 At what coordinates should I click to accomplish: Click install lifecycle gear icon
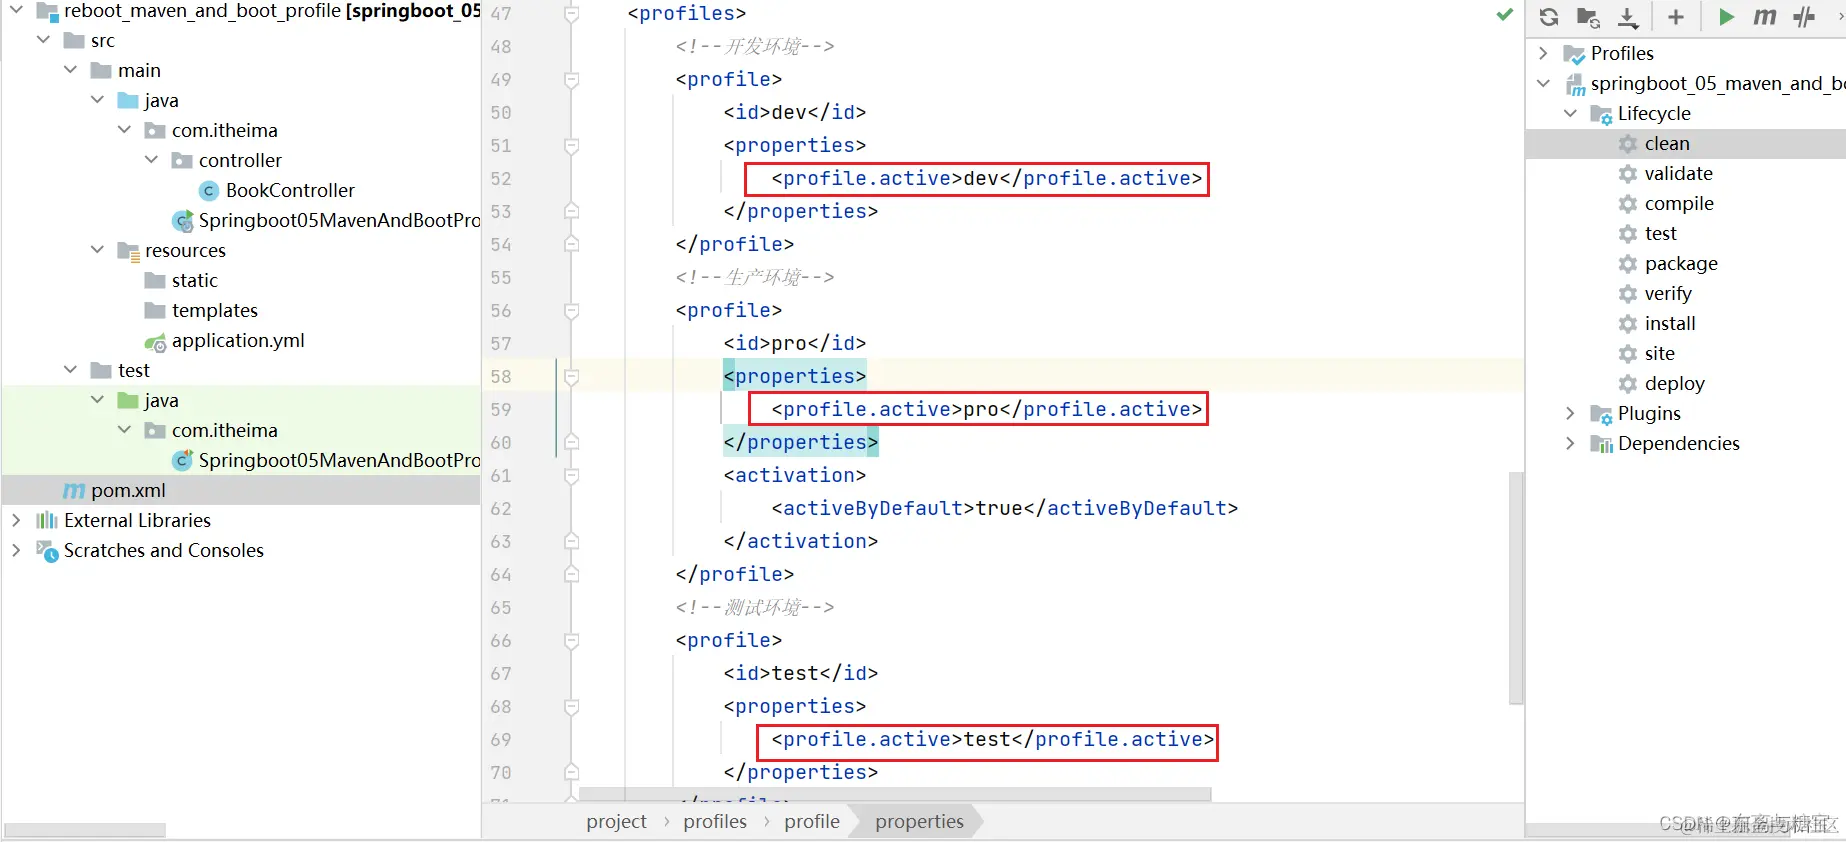coord(1628,324)
